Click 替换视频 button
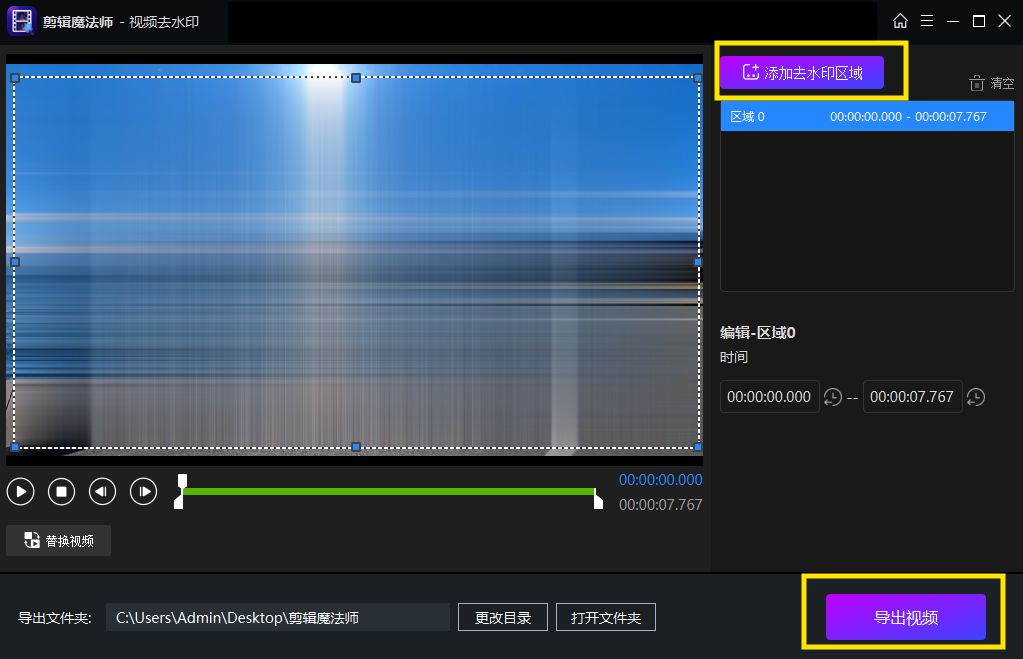The height and width of the screenshot is (659, 1023). pos(59,540)
